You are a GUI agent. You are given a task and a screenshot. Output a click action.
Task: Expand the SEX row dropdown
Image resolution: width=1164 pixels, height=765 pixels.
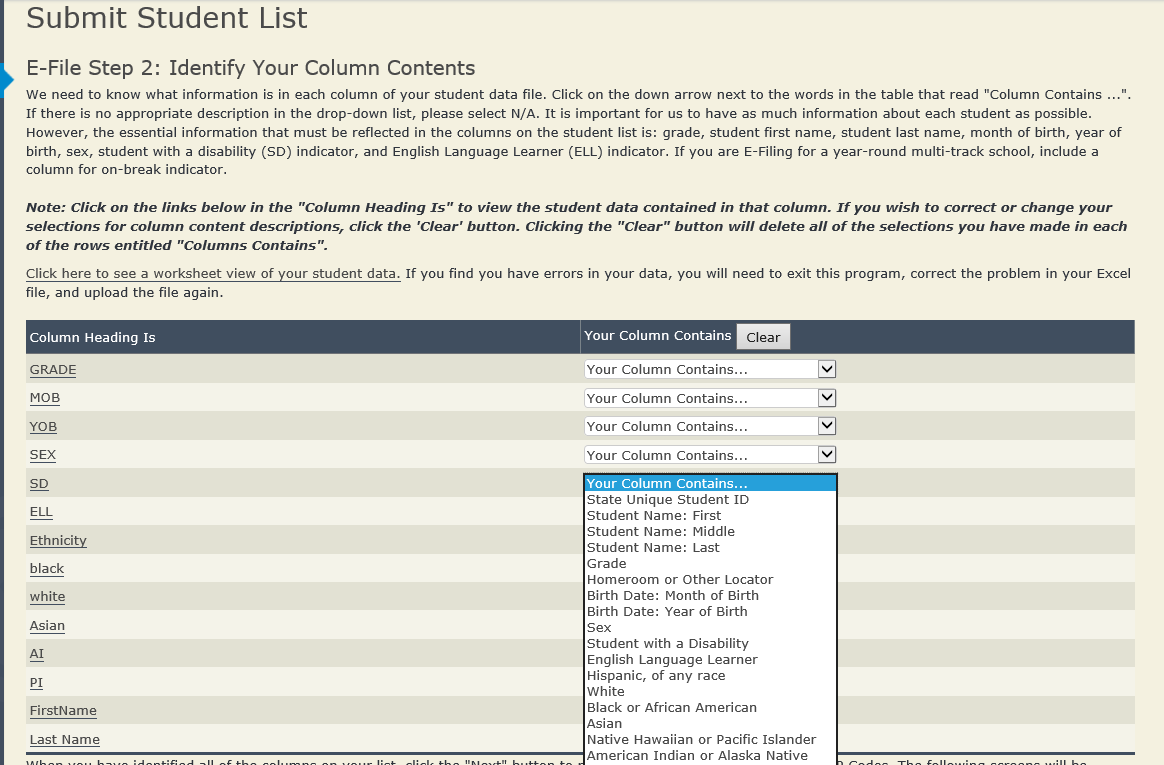[709, 455]
